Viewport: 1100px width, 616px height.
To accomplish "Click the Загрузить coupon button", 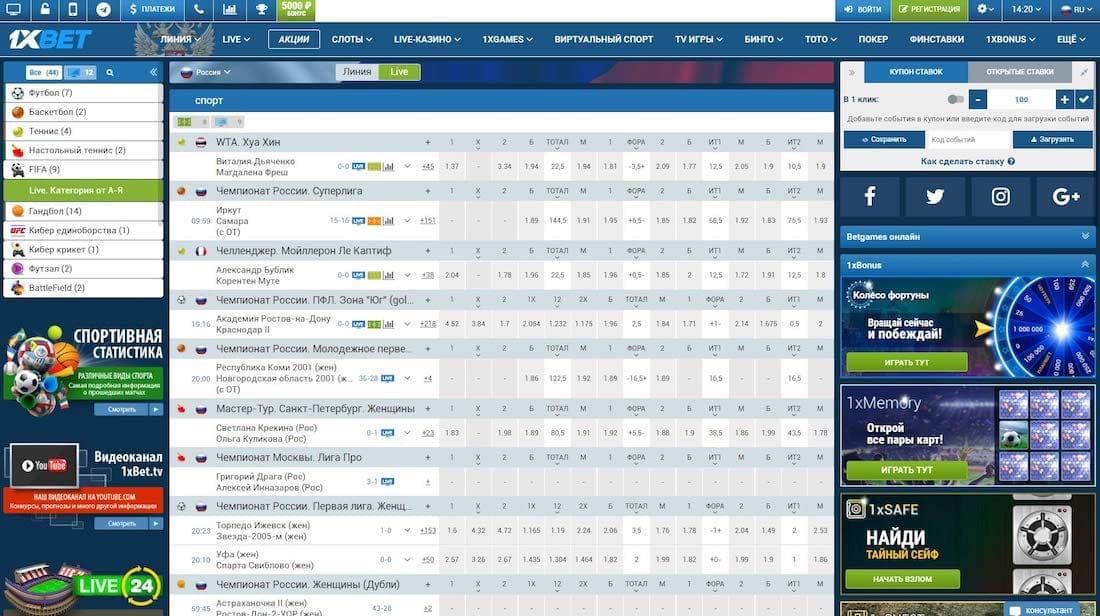I will click(x=1052, y=140).
